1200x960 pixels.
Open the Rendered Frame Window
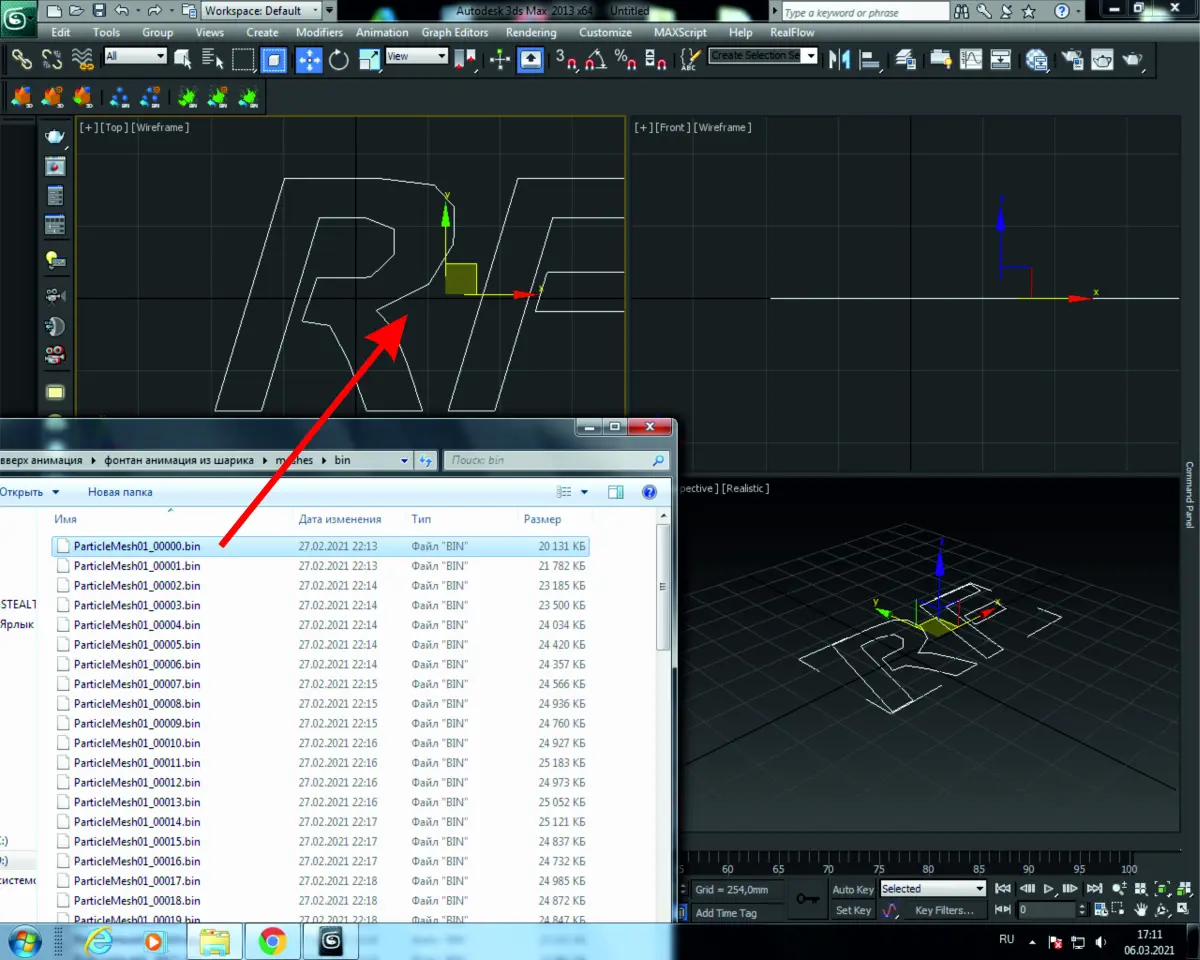1102,59
